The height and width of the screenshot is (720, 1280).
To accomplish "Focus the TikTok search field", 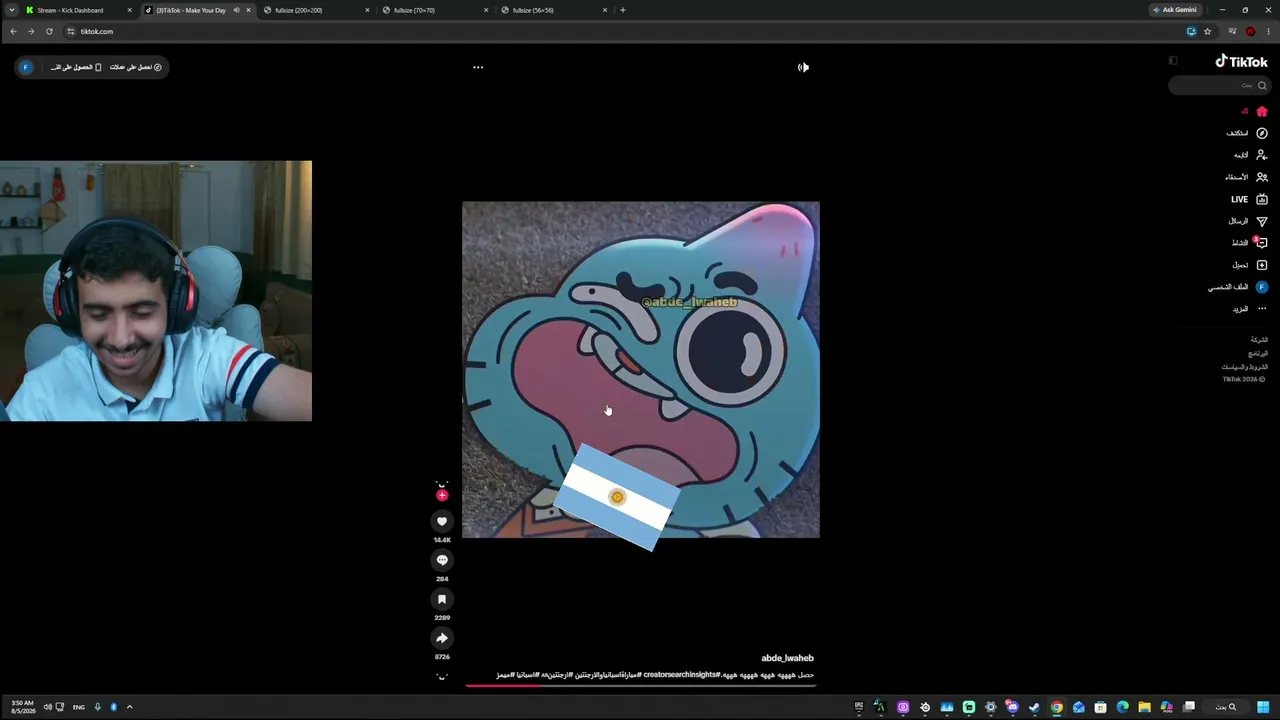I will click(1218, 85).
